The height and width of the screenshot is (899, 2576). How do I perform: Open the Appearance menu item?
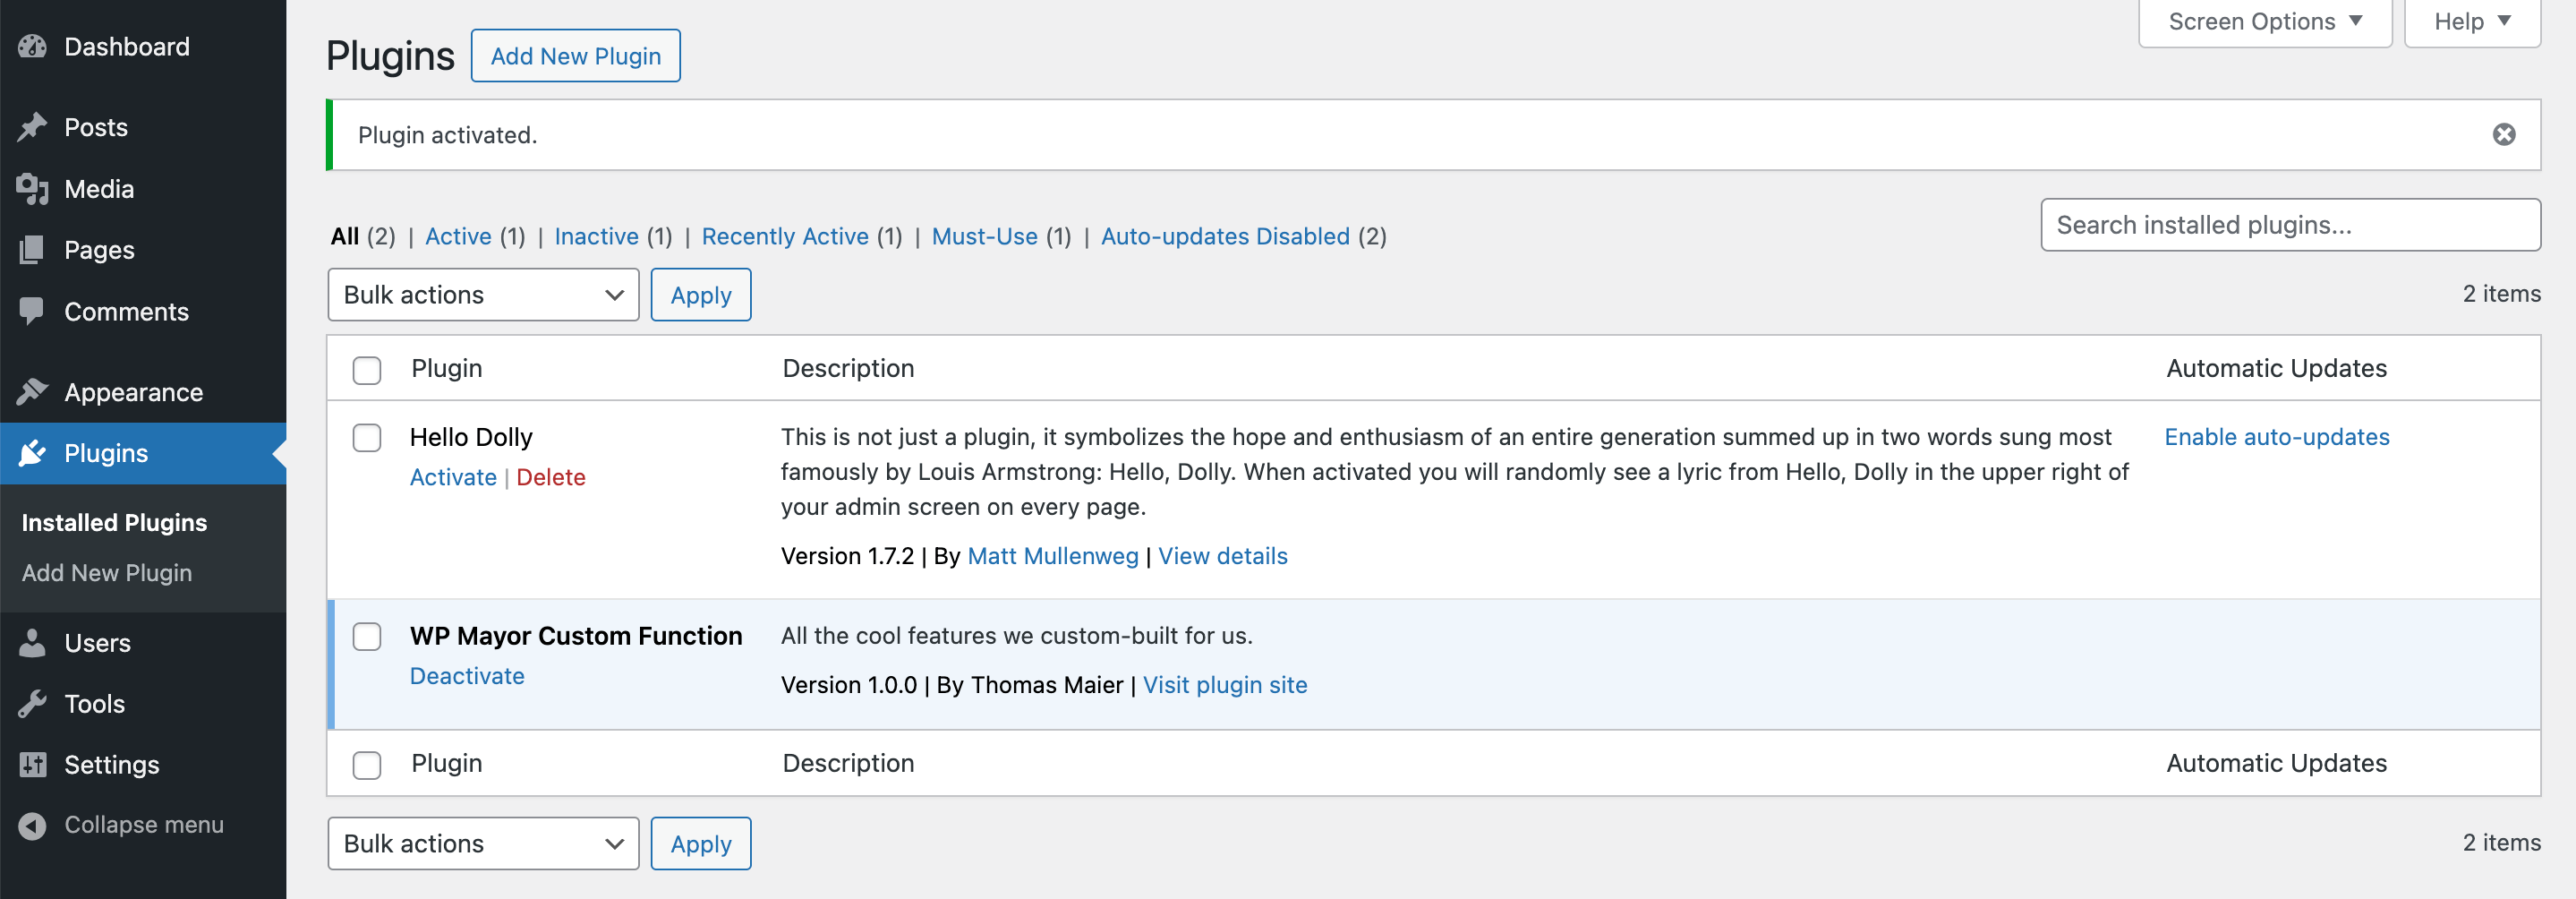point(143,392)
